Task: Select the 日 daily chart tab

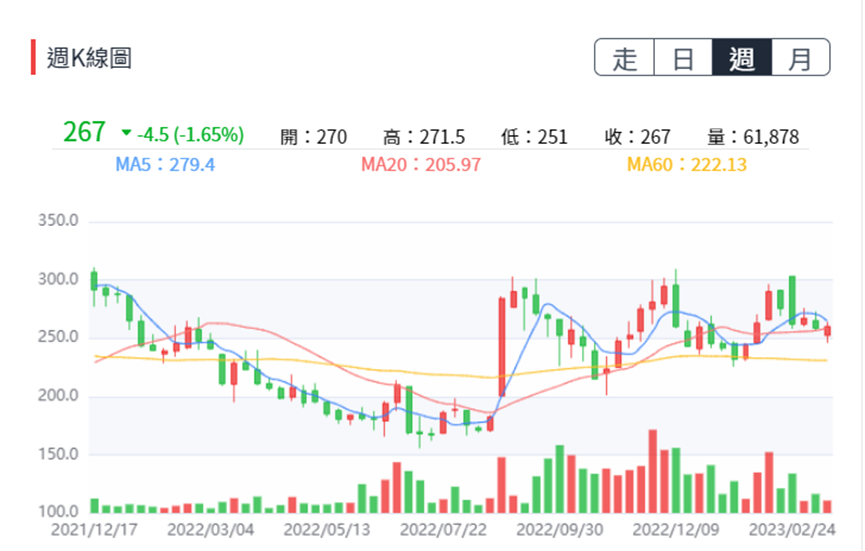Action: [x=683, y=58]
